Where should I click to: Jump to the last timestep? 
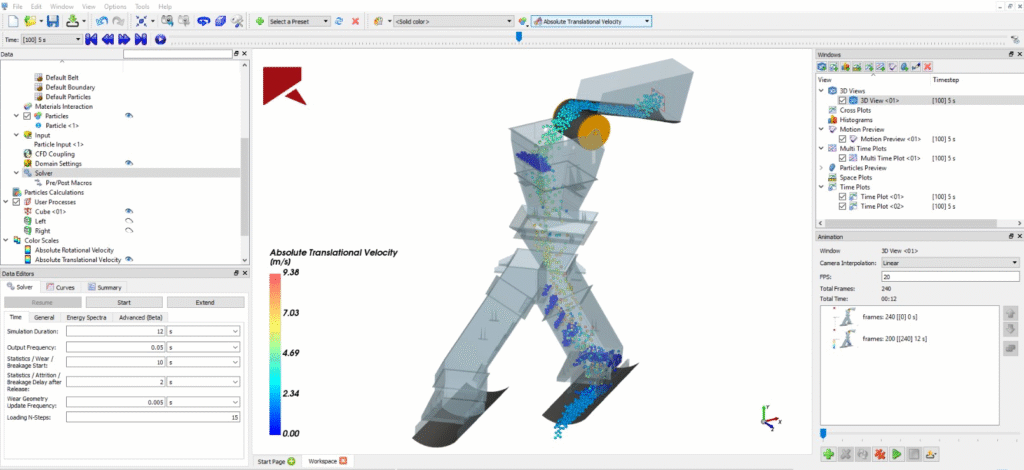pyautogui.click(x=142, y=39)
